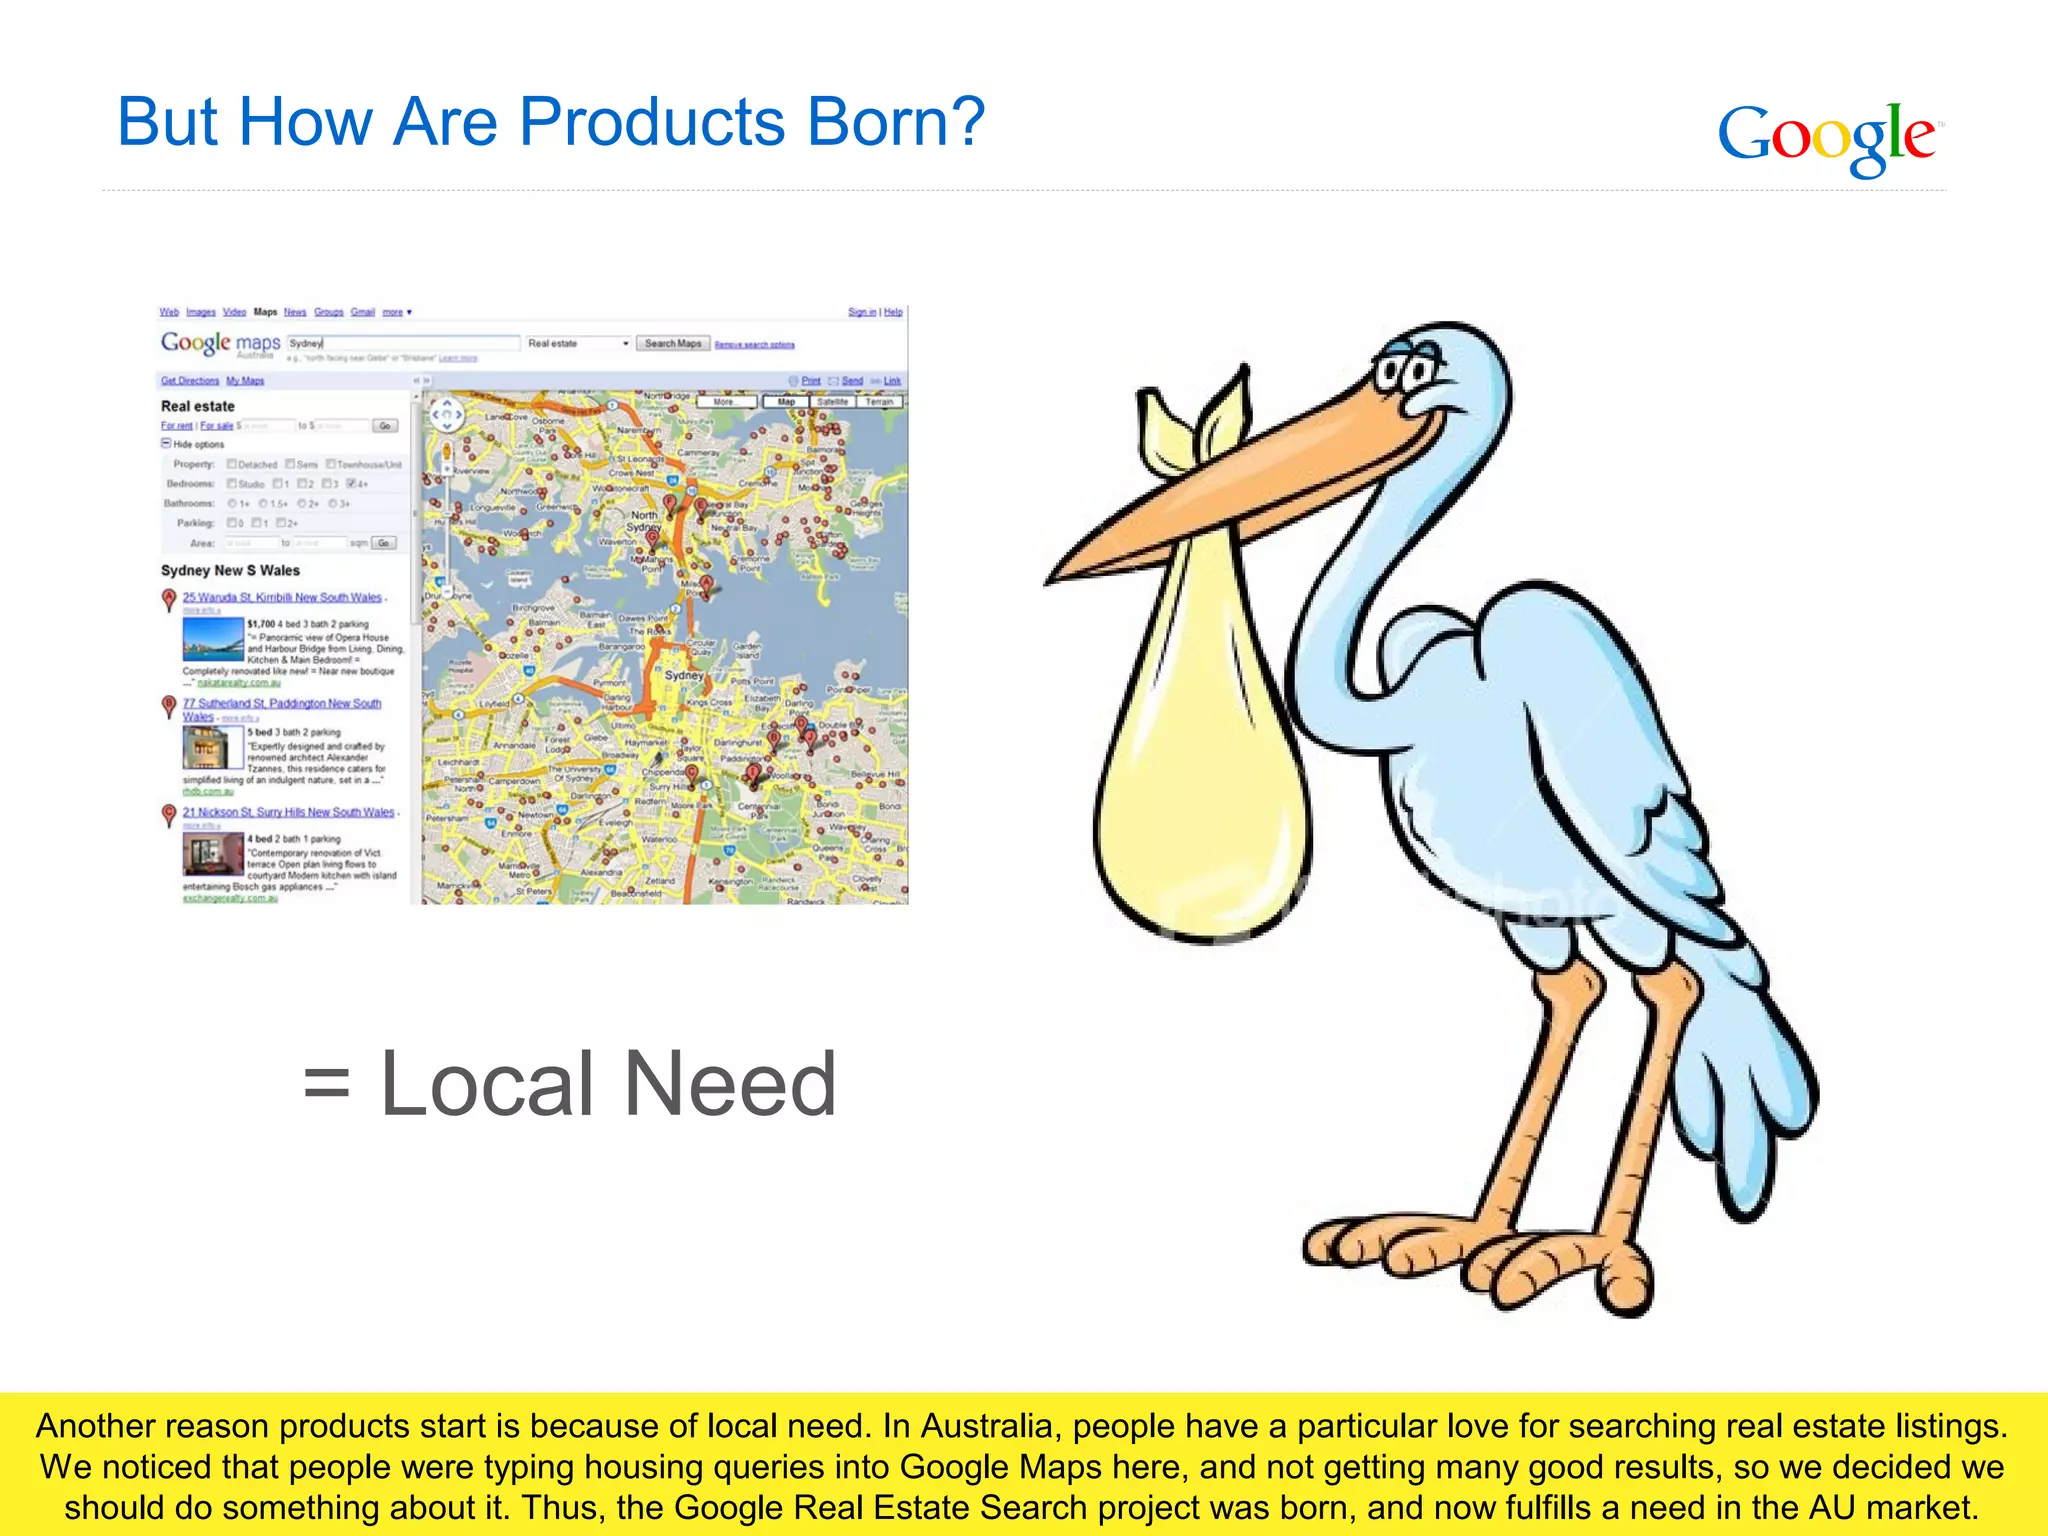Select the 3+ bathrooms radio button
The height and width of the screenshot is (1536, 2048).
333,503
